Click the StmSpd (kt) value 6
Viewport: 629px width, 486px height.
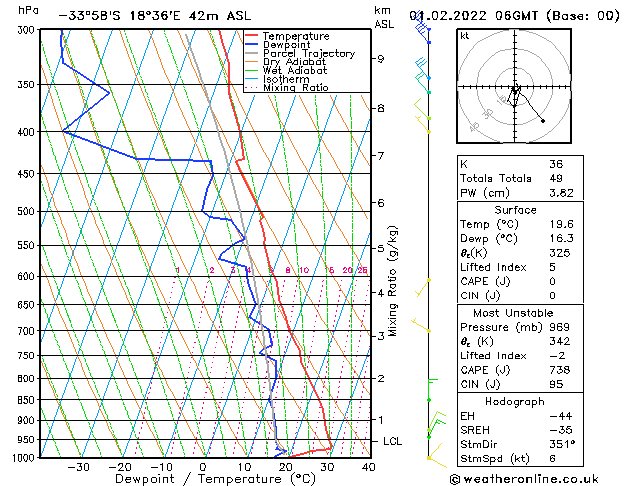pyautogui.click(x=553, y=458)
